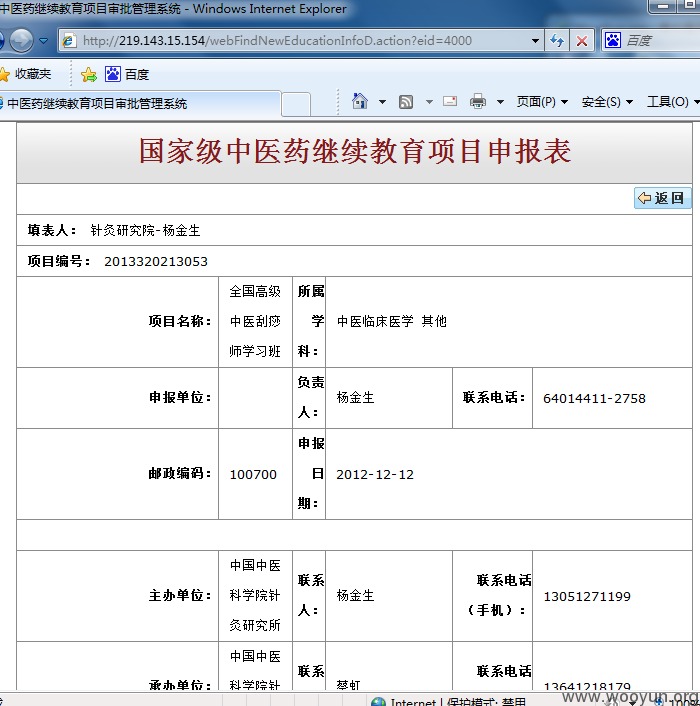The image size is (700, 706).
Task: Select discipline text 中医临床医学 其他
Action: (392, 321)
